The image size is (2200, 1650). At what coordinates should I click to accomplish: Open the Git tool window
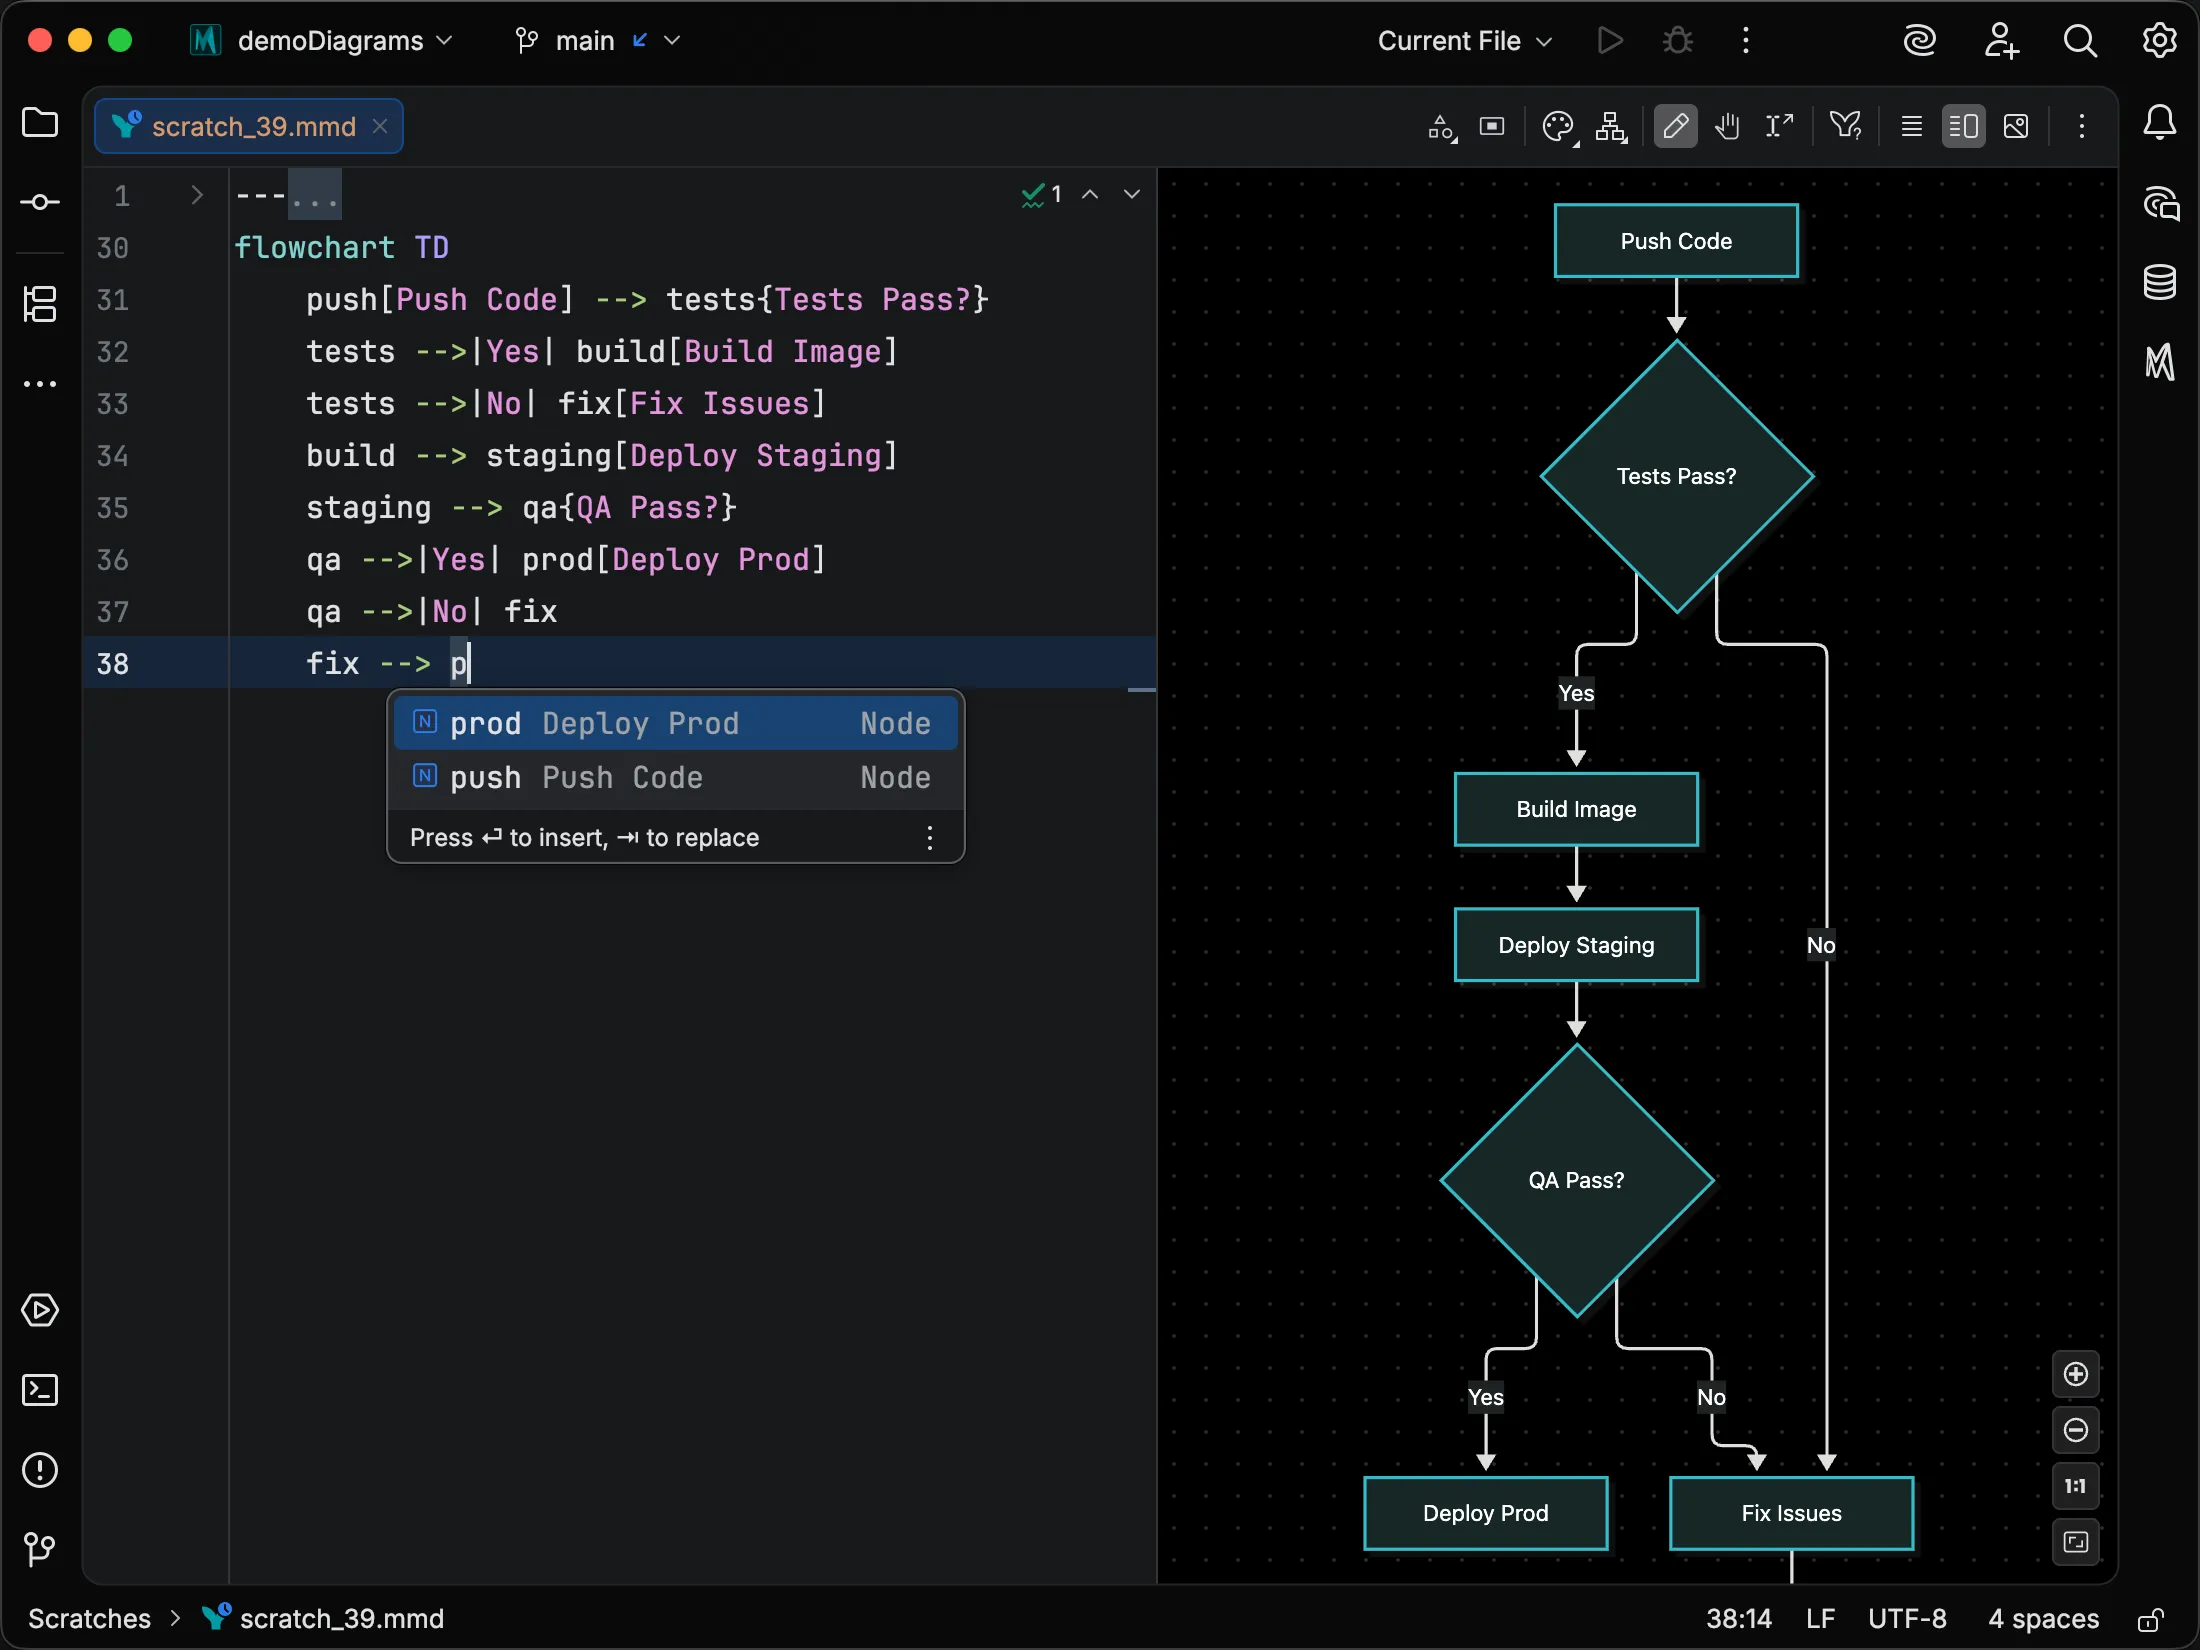(40, 1550)
